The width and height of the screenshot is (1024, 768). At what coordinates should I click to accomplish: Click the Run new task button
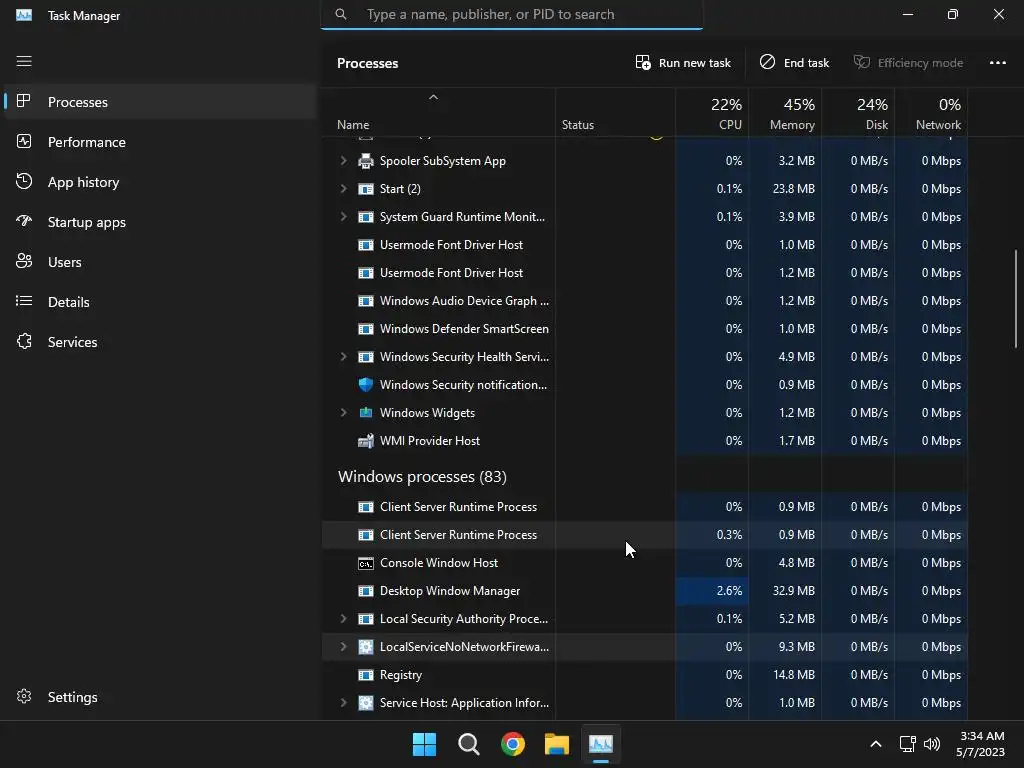[x=682, y=63]
